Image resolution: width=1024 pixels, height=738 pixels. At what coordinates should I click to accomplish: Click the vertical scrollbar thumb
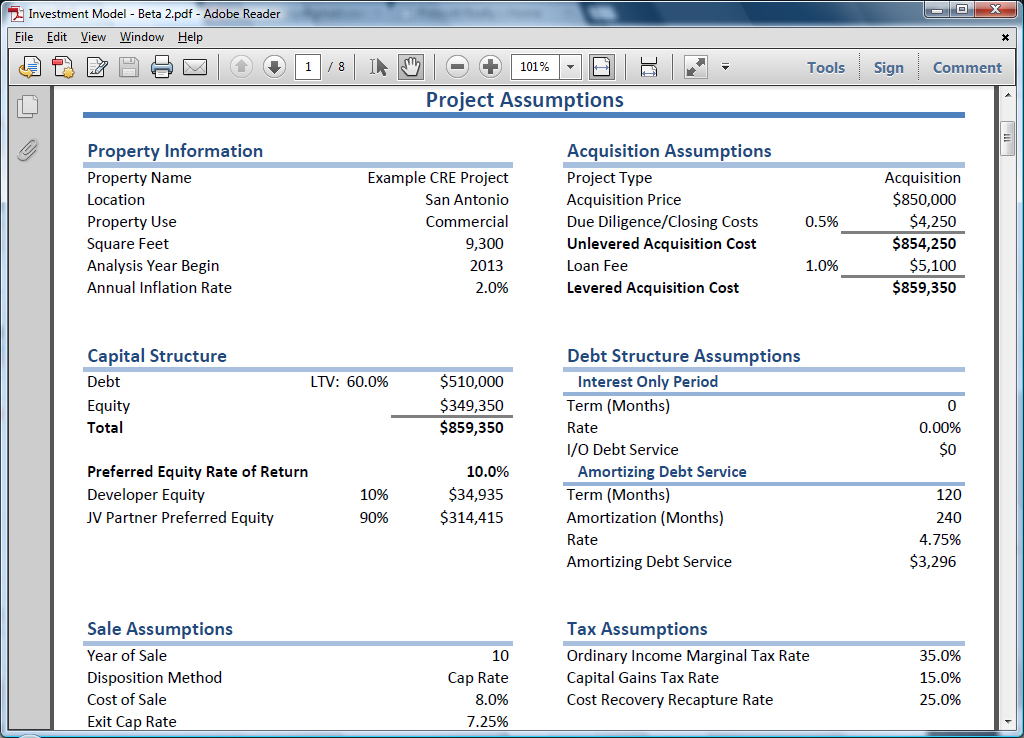(x=1006, y=138)
